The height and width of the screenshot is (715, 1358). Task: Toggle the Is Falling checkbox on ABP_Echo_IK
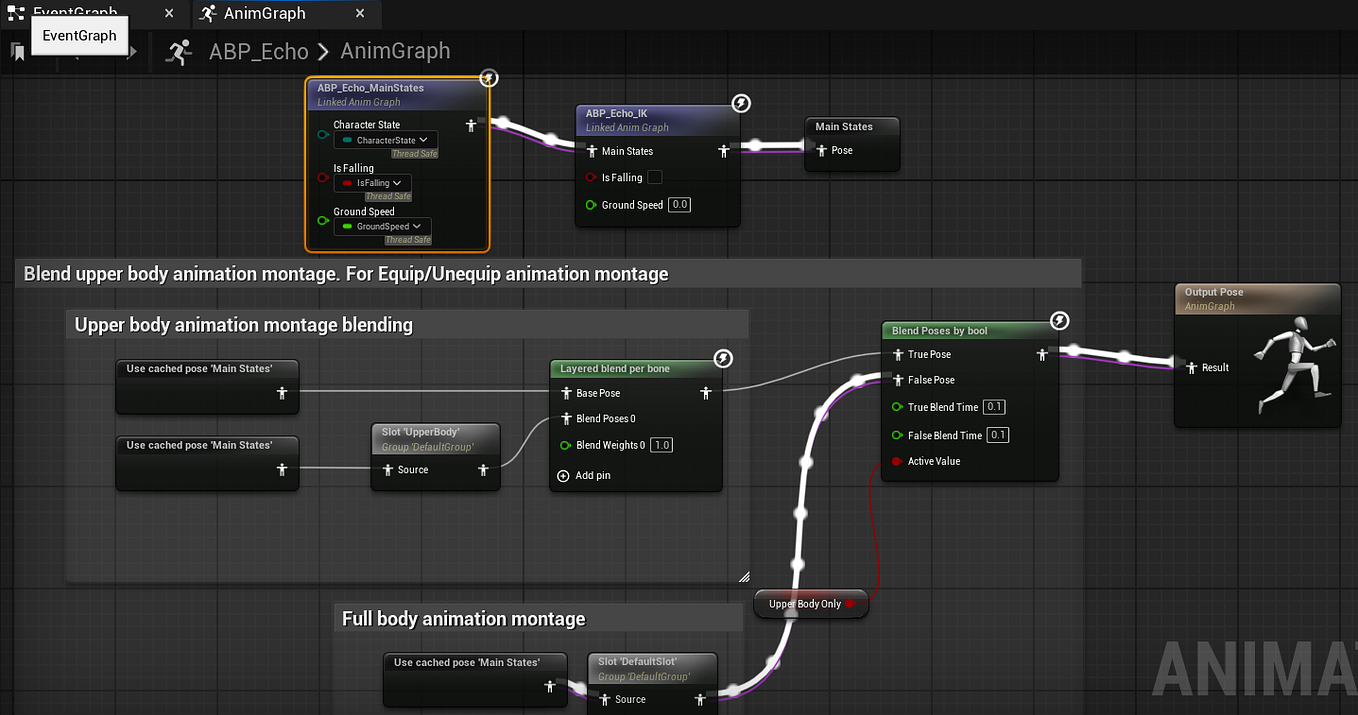(654, 177)
